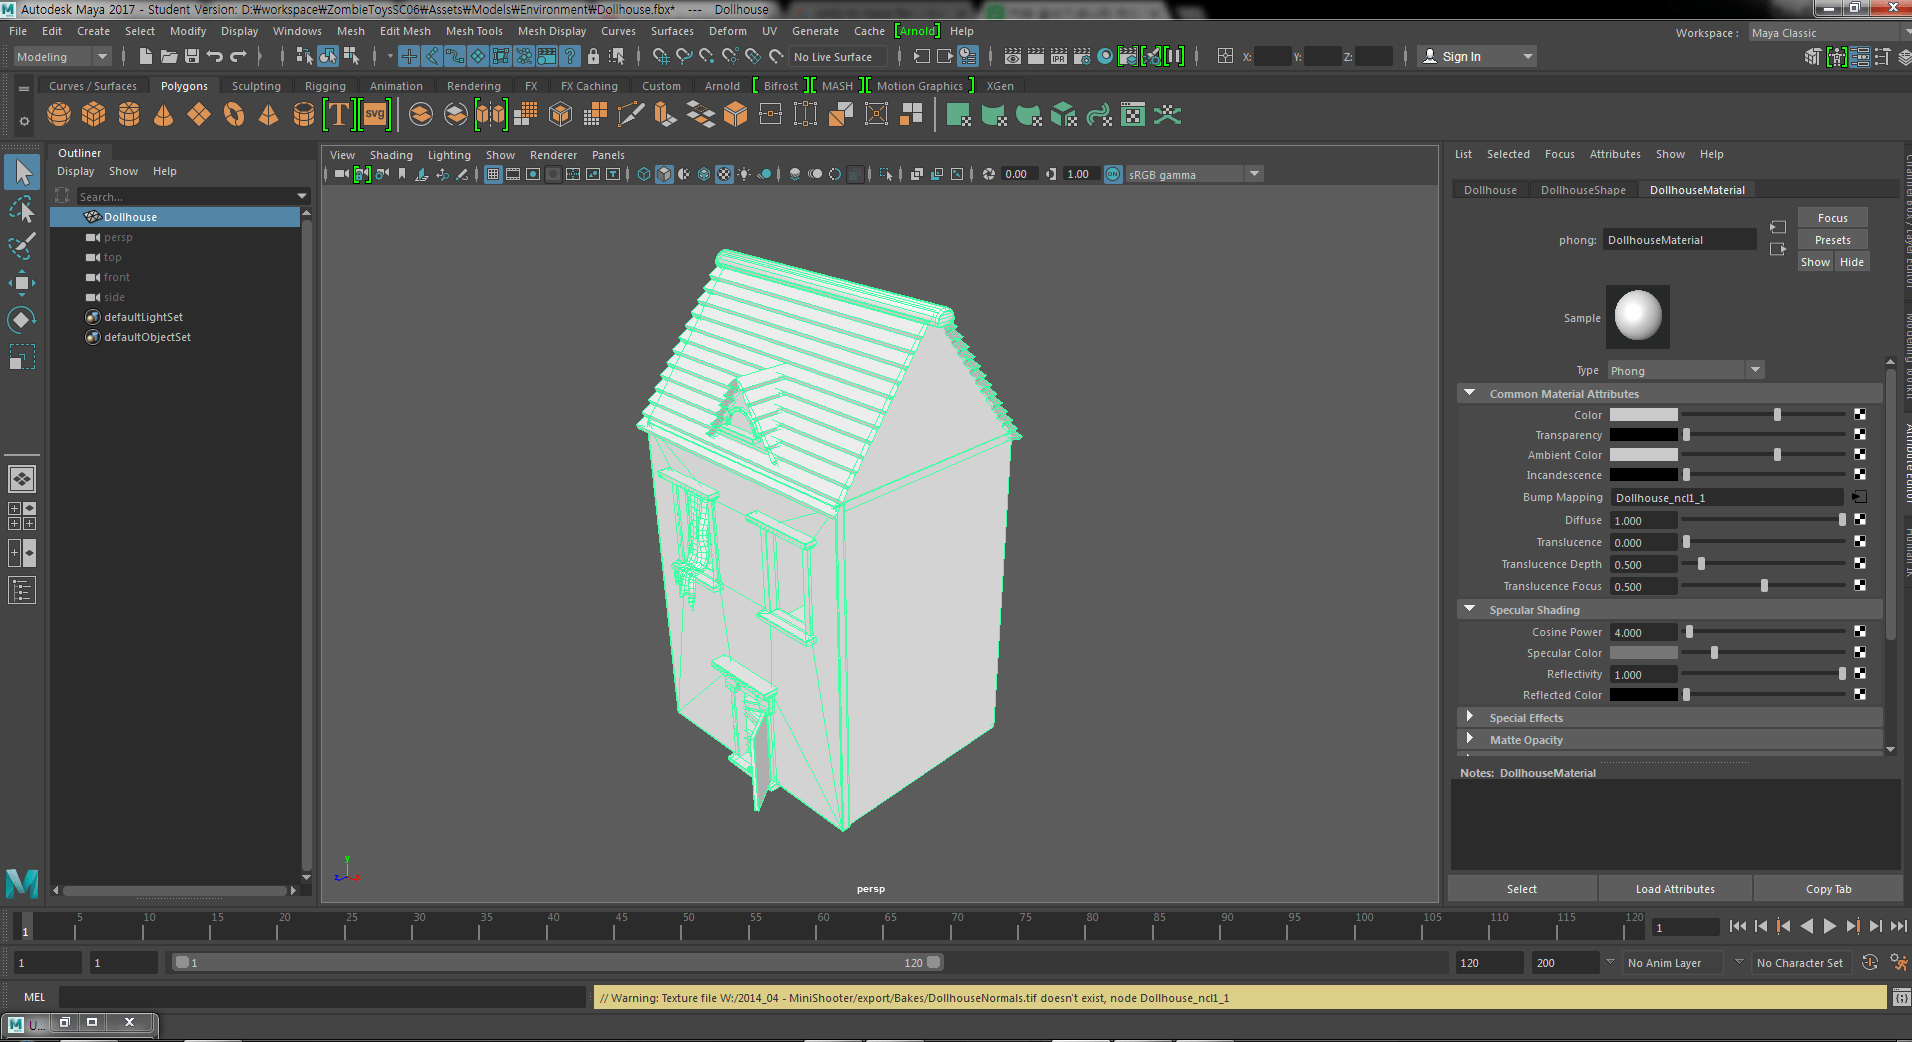Create a polygon torus from the shelf
1912x1042 pixels.
pyautogui.click(x=234, y=115)
